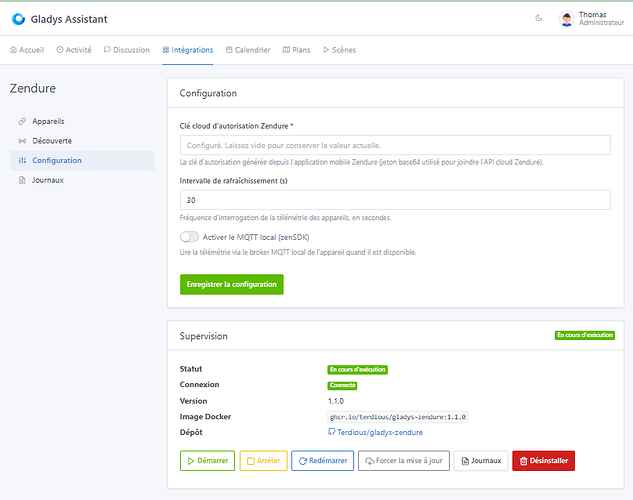Click the refresh interval field showing 30
This screenshot has width=633, height=500.
pos(395,200)
